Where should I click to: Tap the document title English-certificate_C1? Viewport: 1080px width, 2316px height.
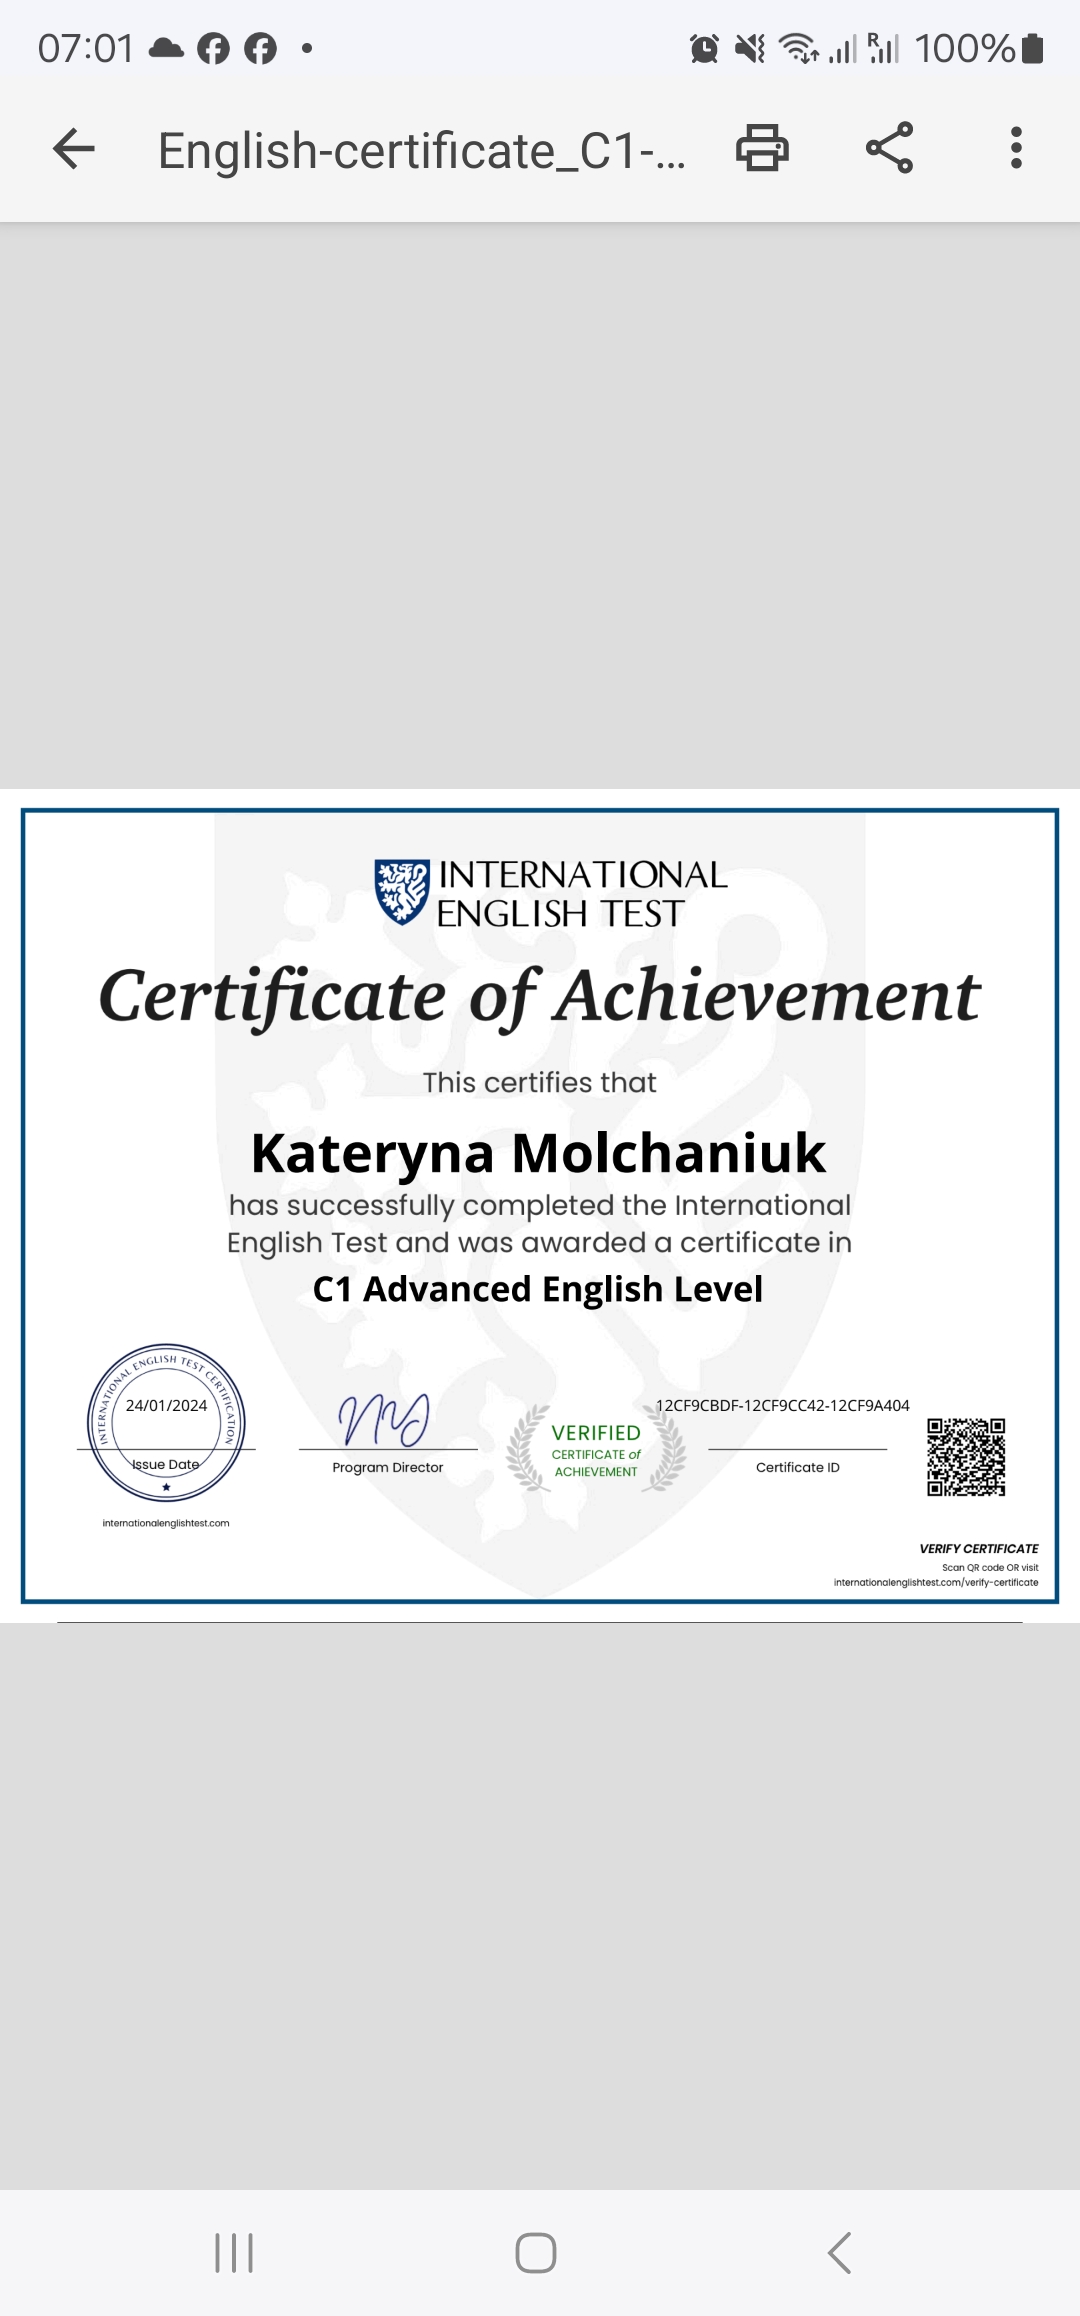pyautogui.click(x=422, y=151)
